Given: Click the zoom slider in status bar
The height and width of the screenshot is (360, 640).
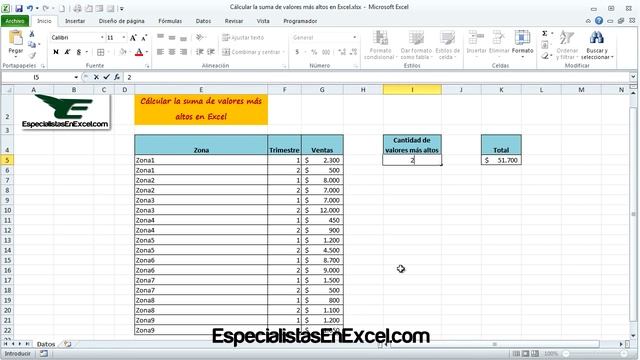Looking at the screenshot, I should (594, 353).
